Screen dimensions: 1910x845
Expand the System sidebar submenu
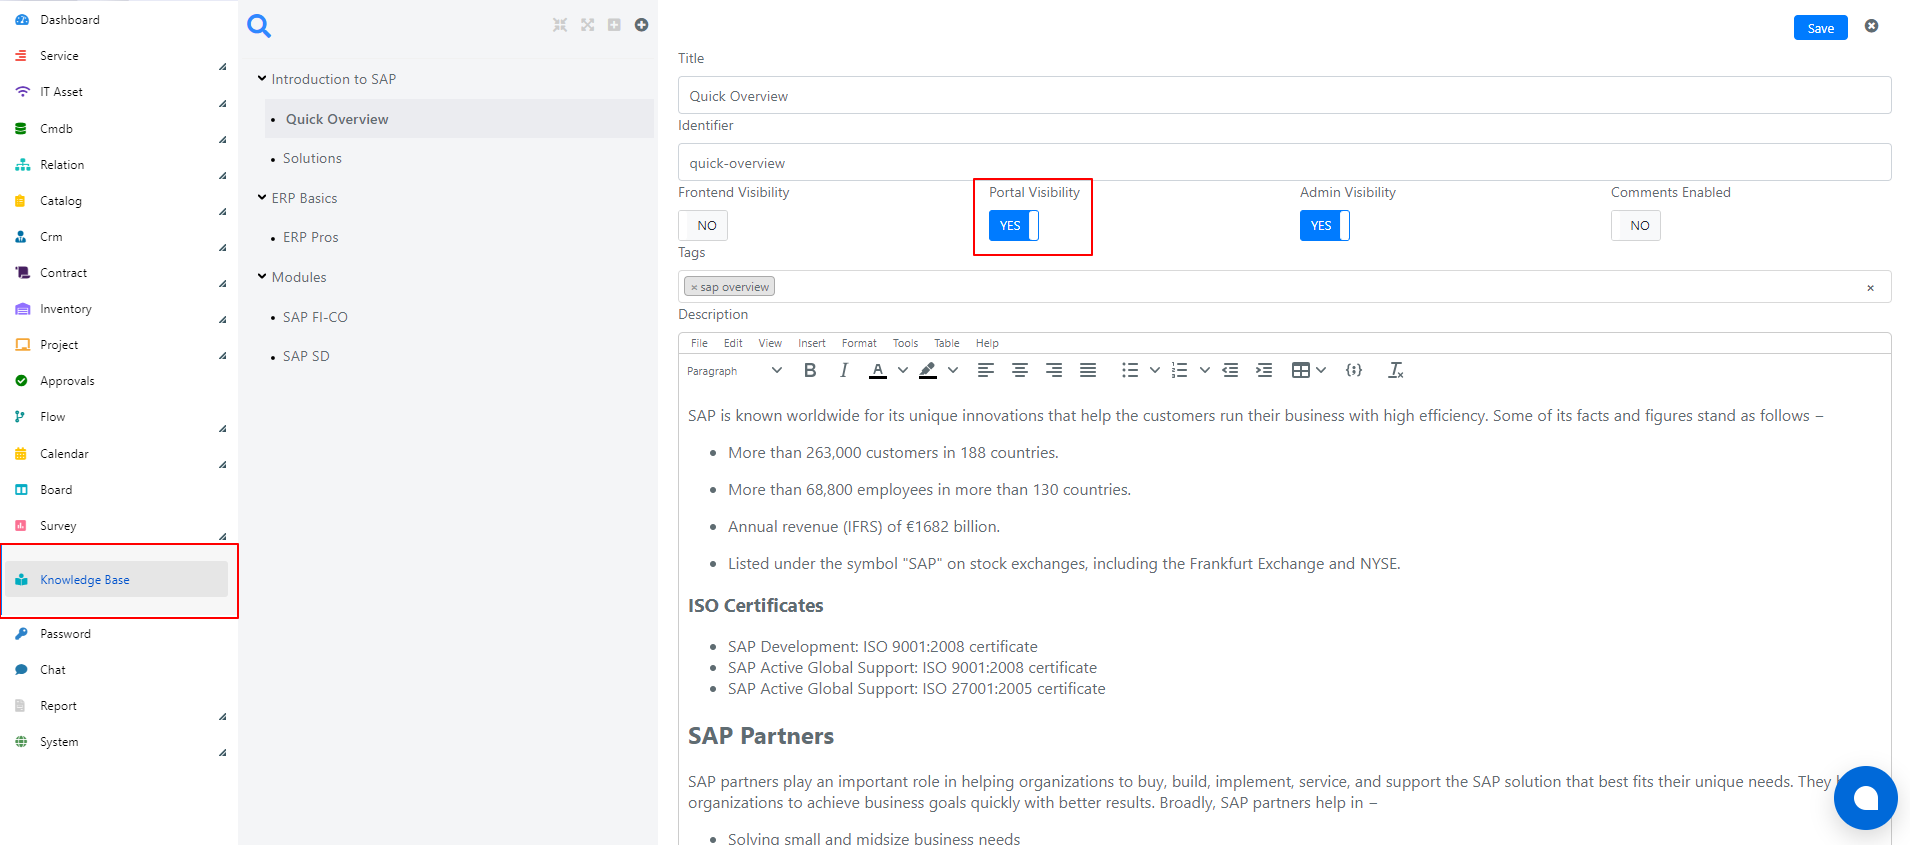222,753
